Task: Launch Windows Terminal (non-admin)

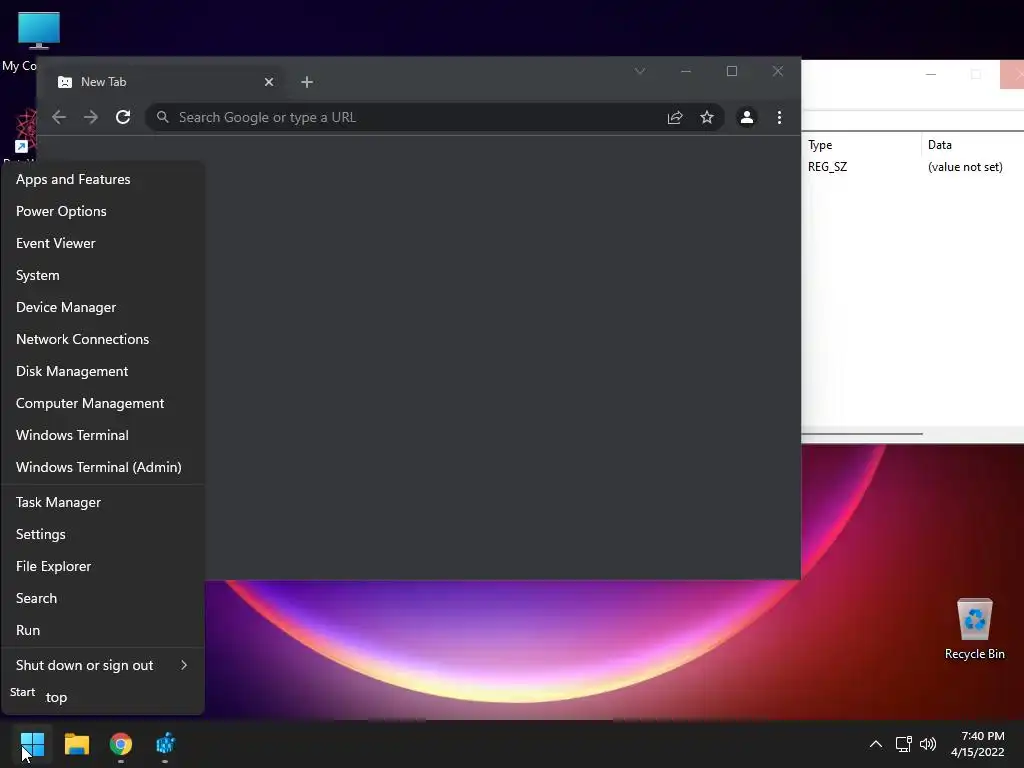Action: [103, 435]
